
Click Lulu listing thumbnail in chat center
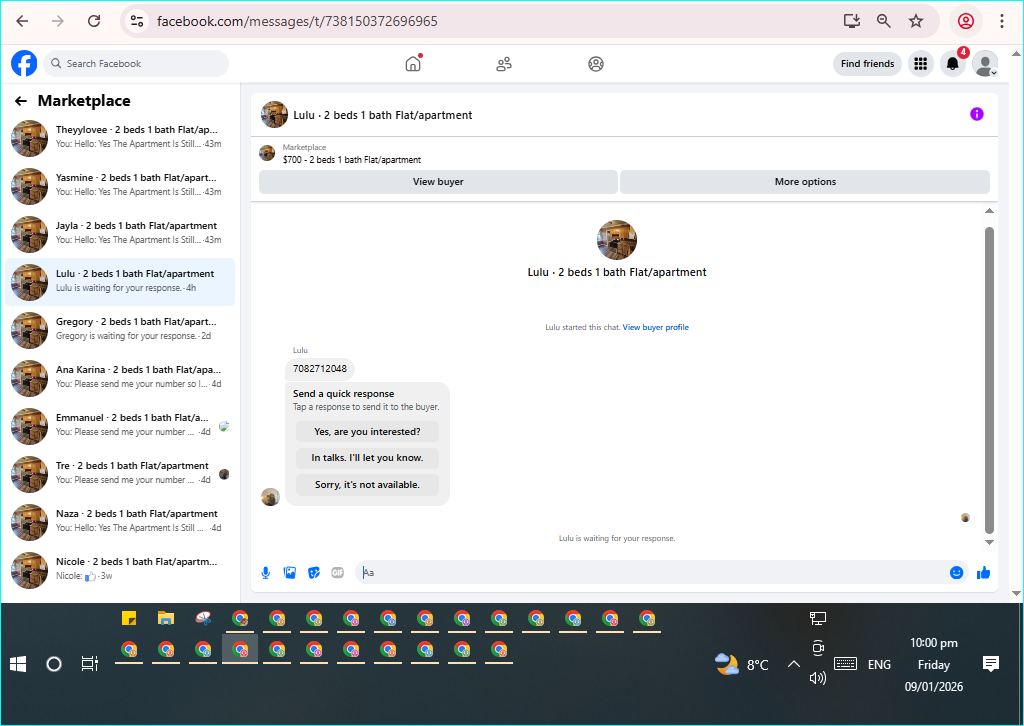(x=616, y=240)
